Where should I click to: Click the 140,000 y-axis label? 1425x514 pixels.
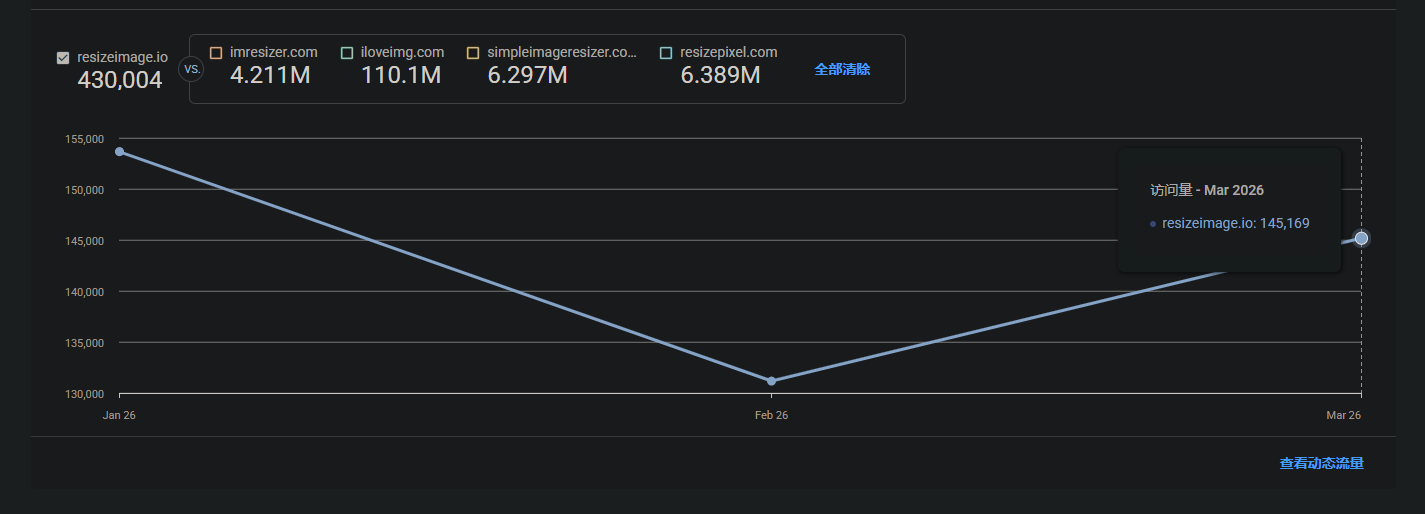point(84,292)
